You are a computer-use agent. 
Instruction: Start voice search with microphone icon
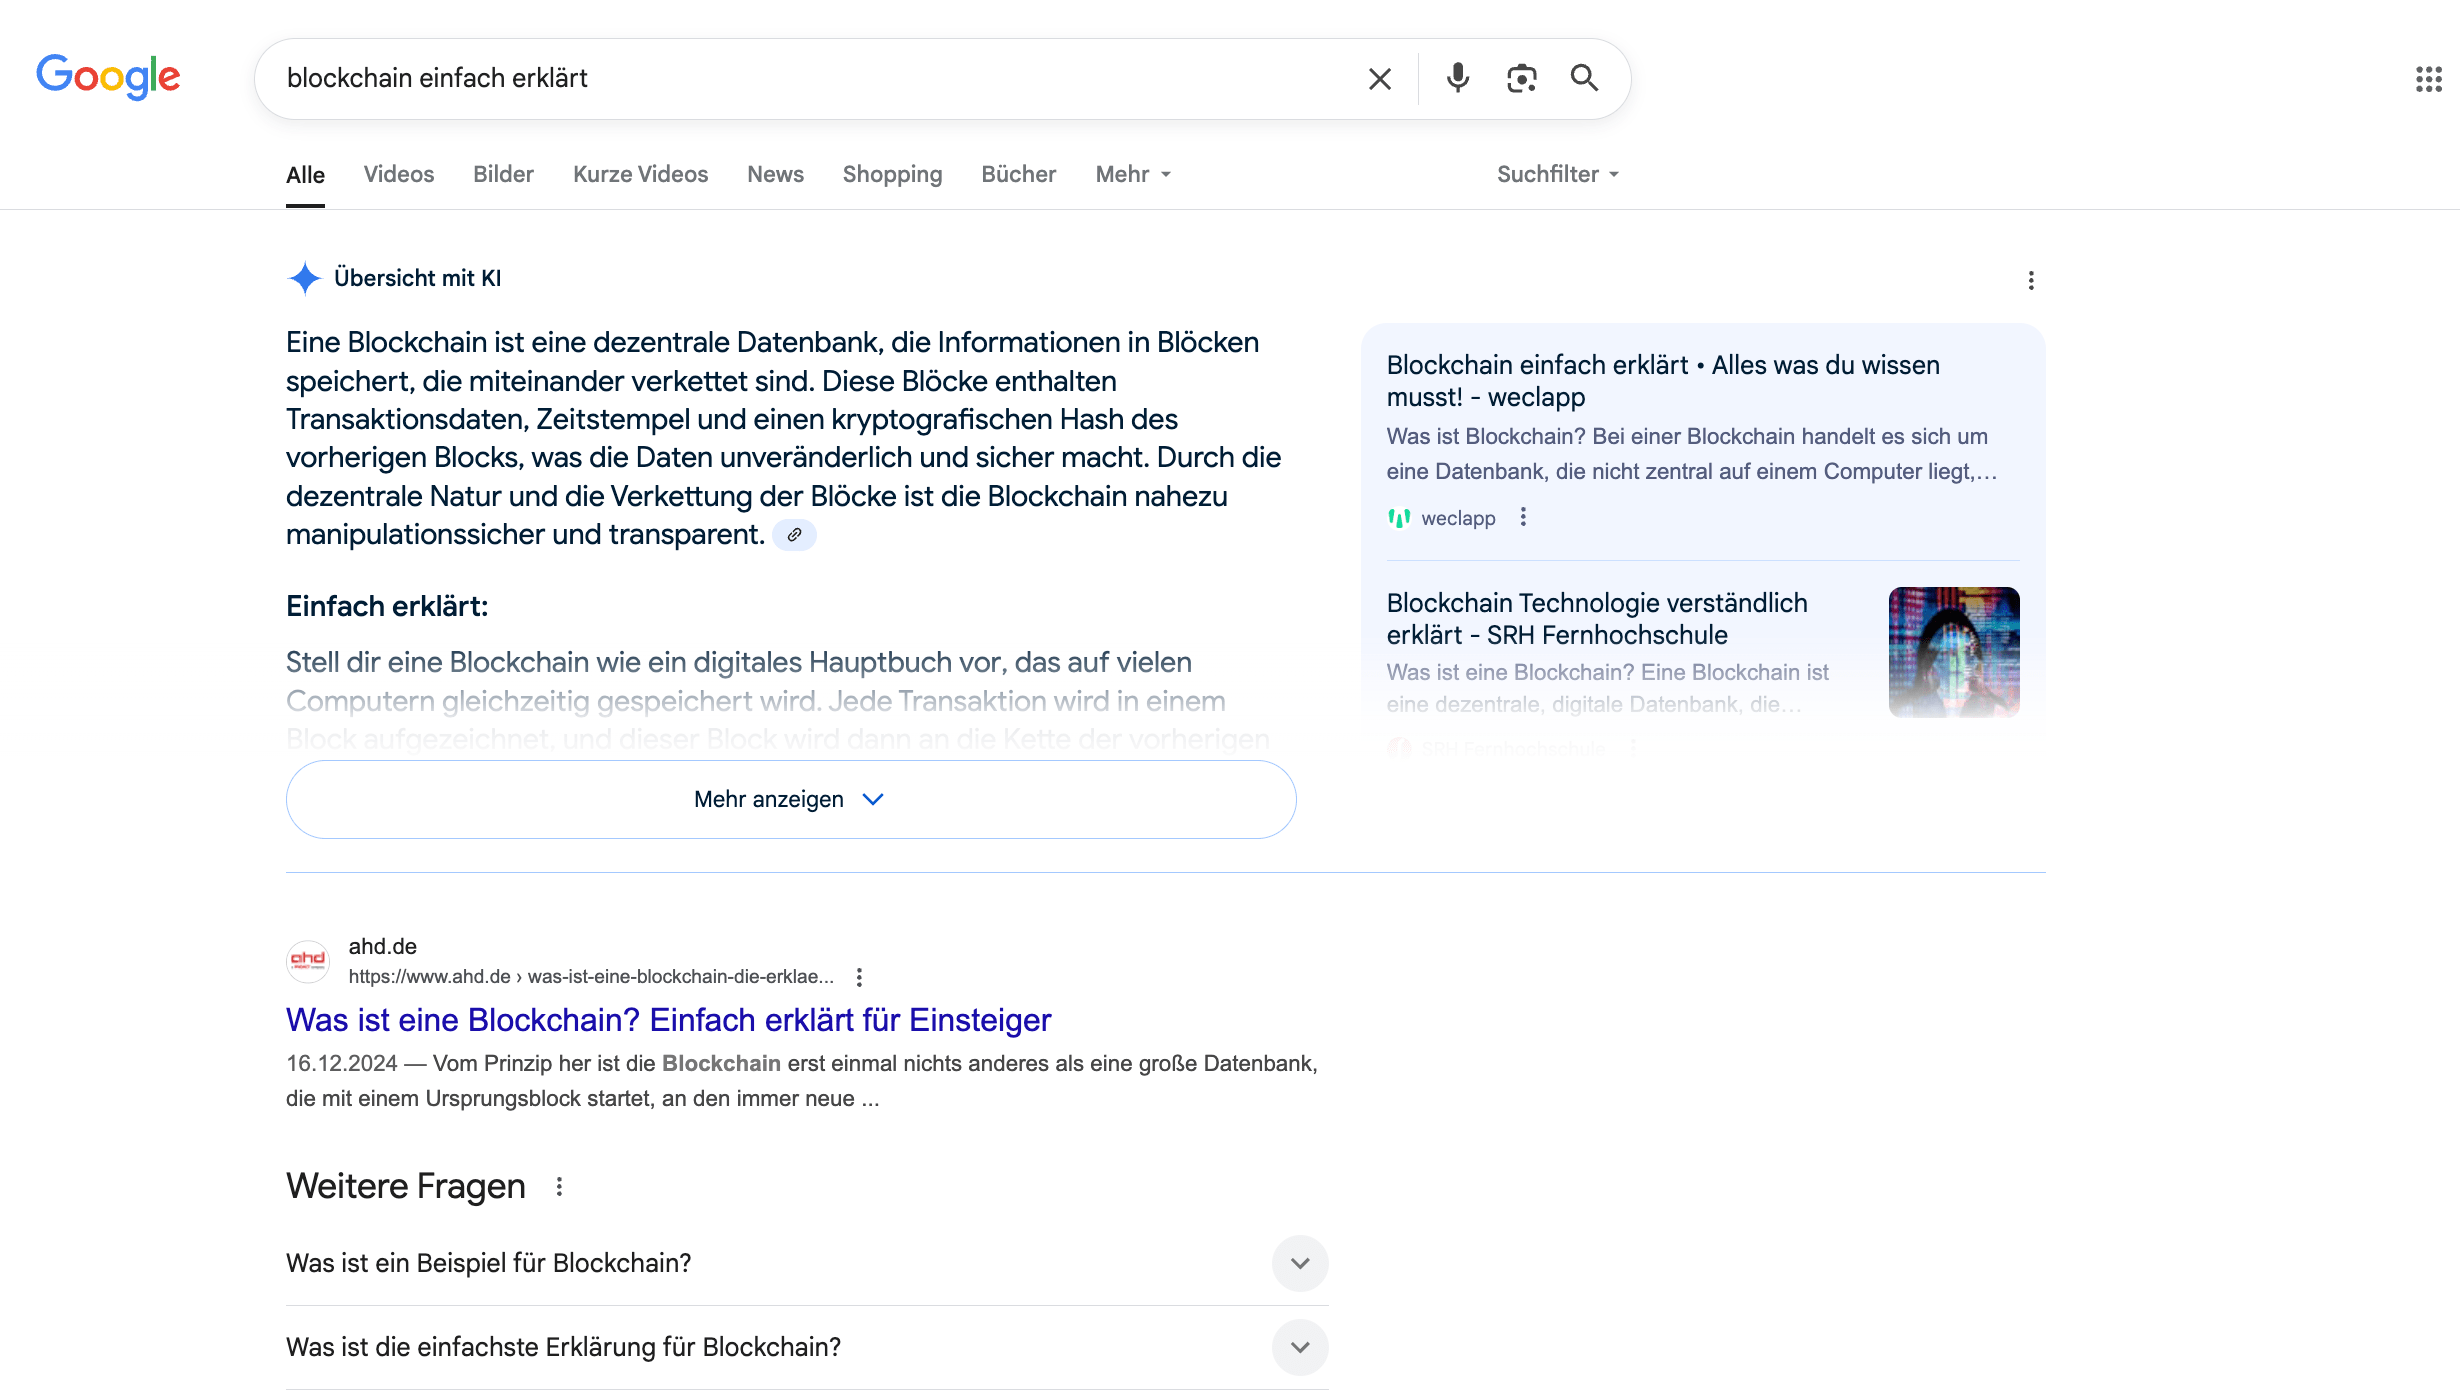pos(1458,78)
